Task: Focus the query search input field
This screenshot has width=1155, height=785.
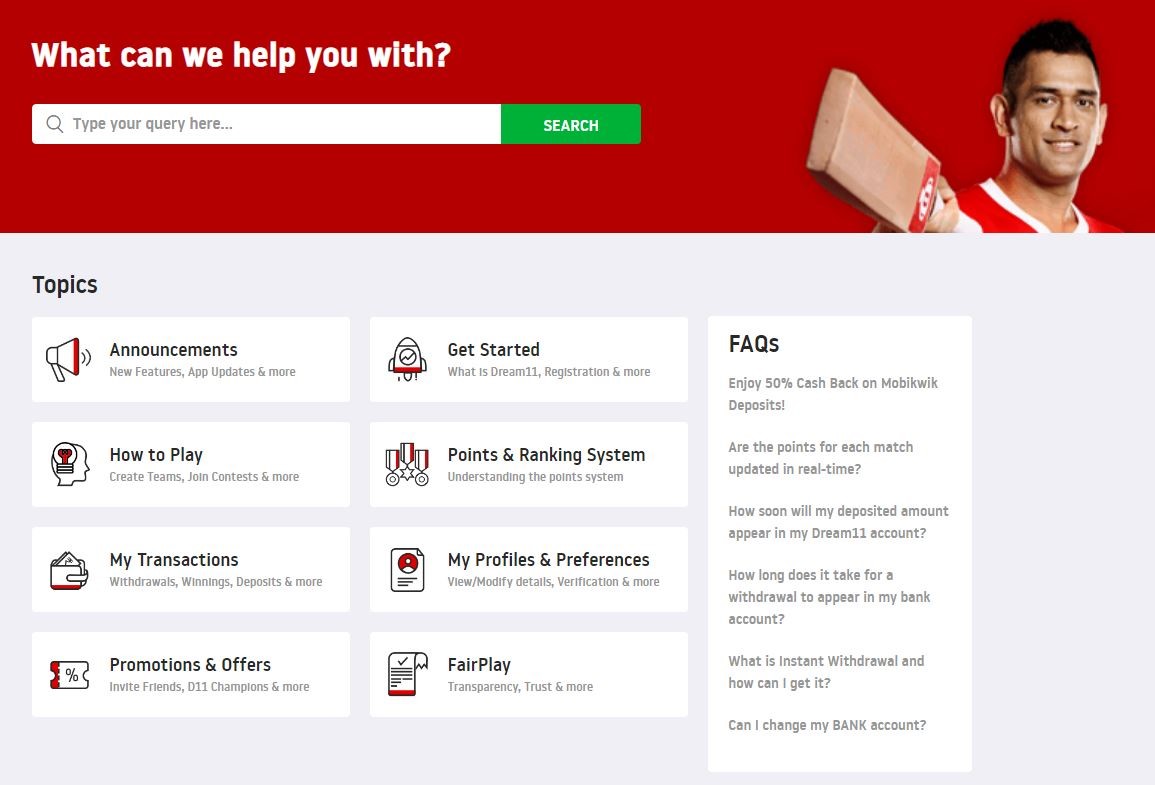Action: (x=267, y=124)
